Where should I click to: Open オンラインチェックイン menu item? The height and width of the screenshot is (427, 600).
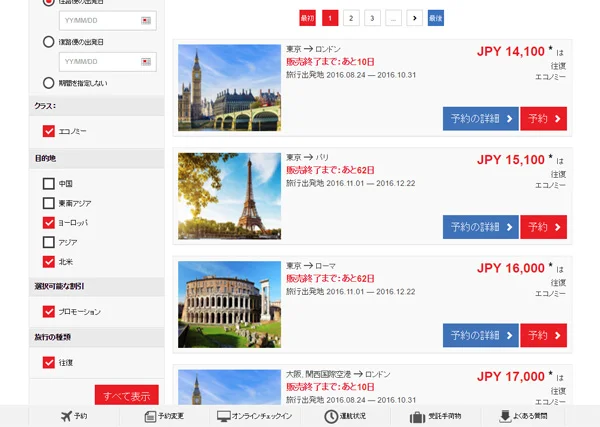254,416
